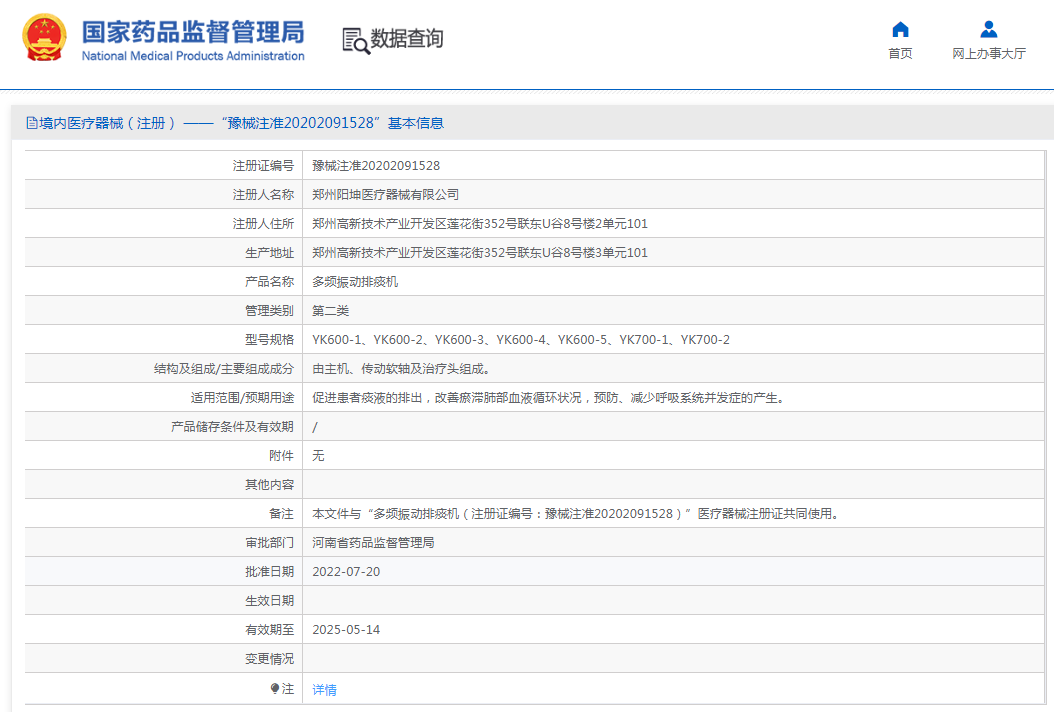Click the 生效日期 label
1054x712 pixels.
click(270, 600)
